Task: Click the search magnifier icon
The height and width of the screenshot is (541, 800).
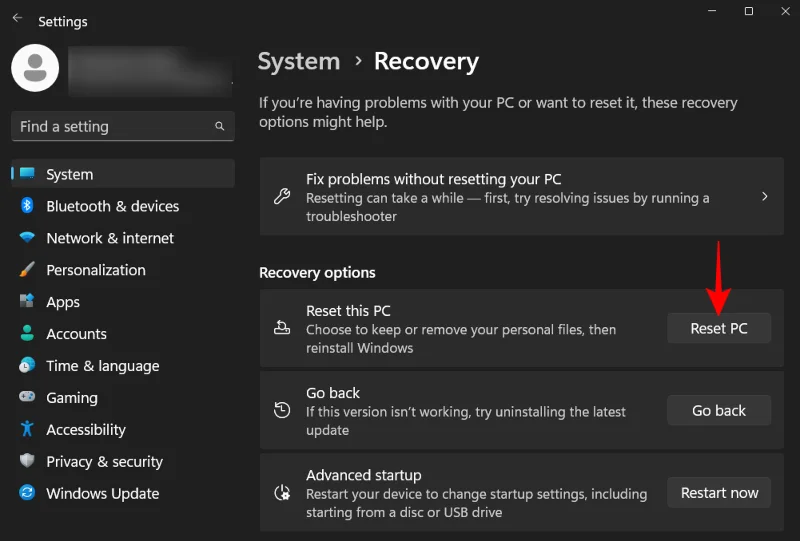Action: [x=220, y=126]
